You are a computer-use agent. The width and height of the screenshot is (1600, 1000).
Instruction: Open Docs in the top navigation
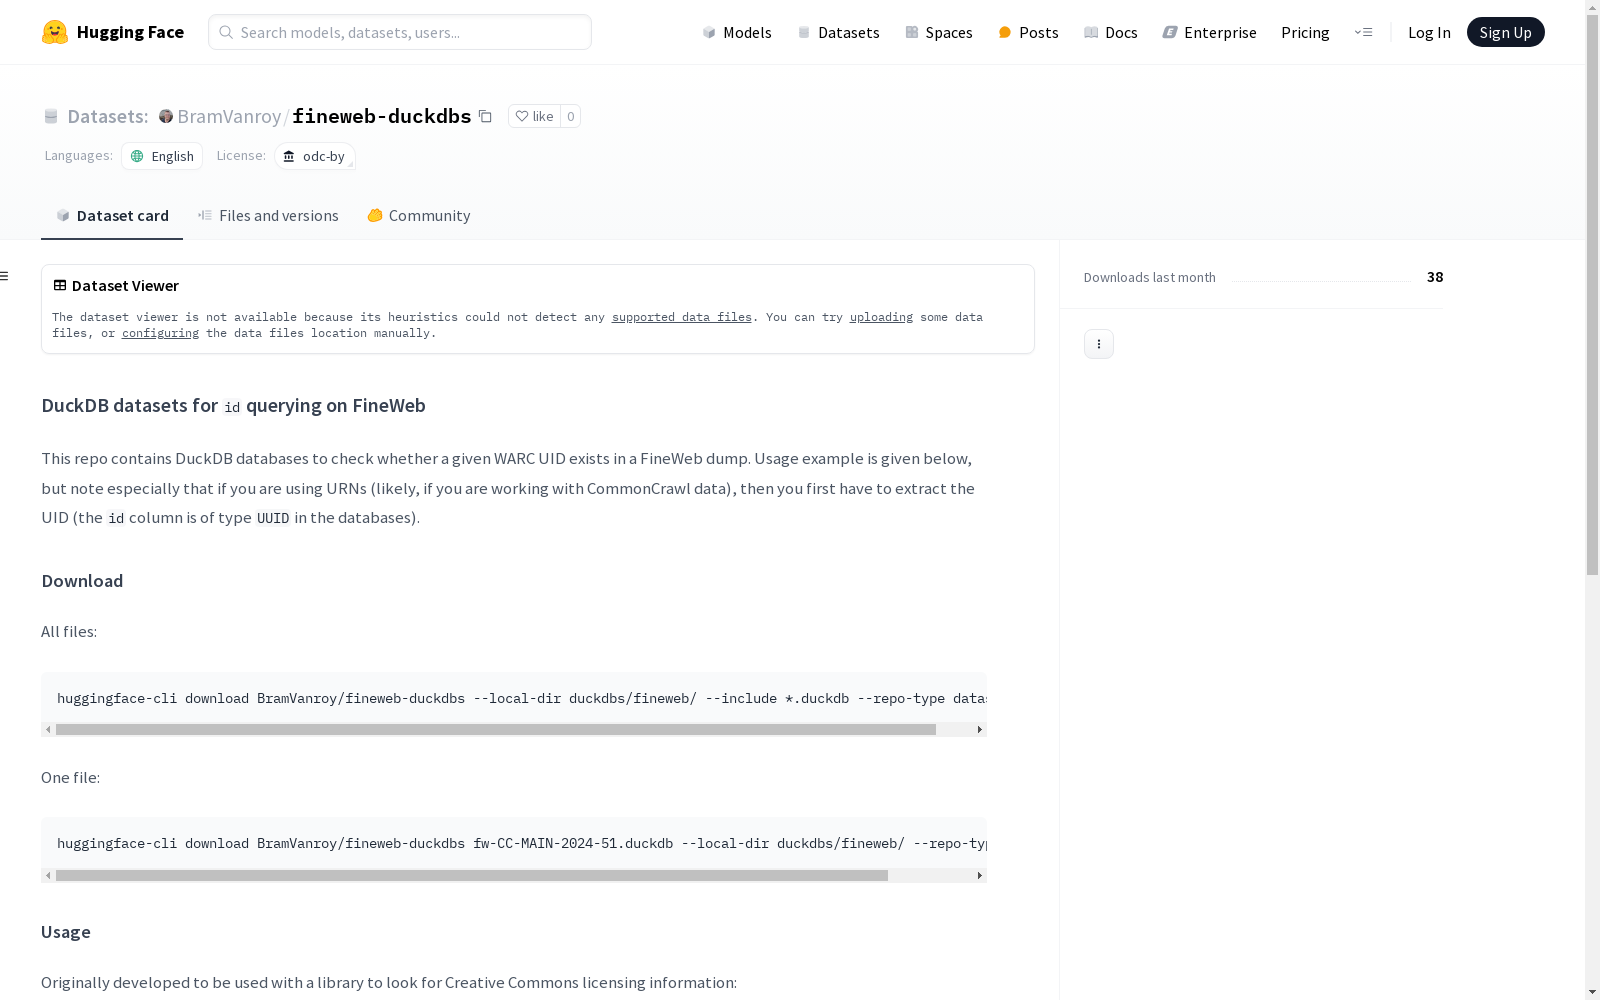click(x=1111, y=32)
